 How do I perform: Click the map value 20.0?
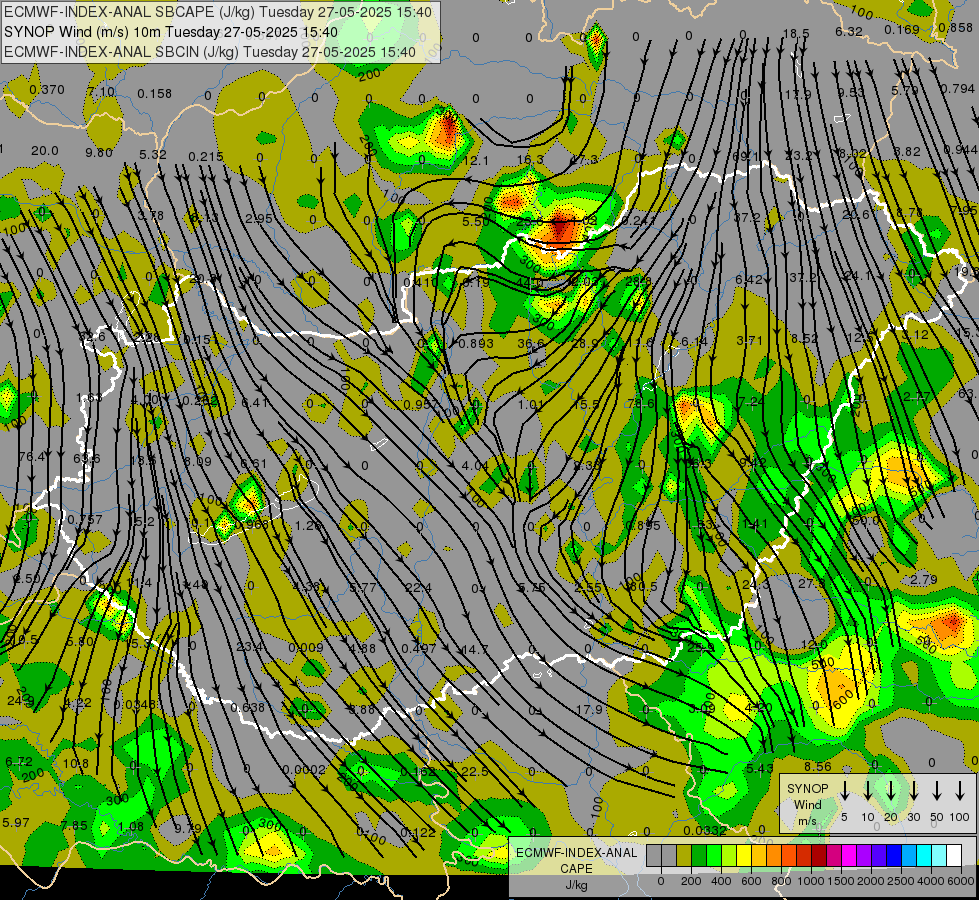click(45, 151)
